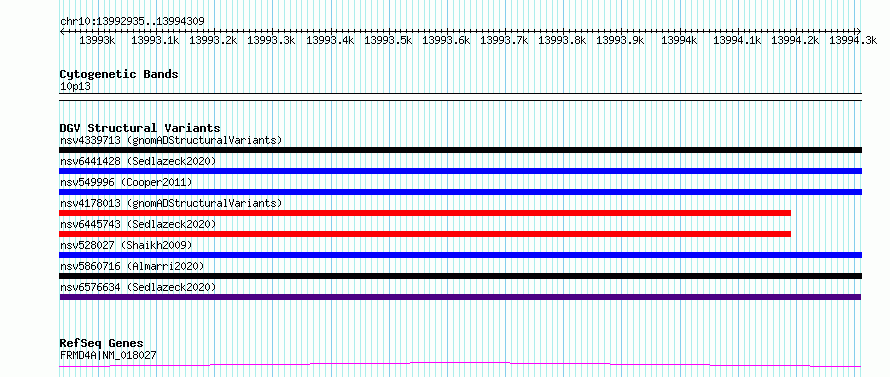890x377 pixels.
Task: Click the 10p13 cytogenetic band label
Action: pos(75,87)
